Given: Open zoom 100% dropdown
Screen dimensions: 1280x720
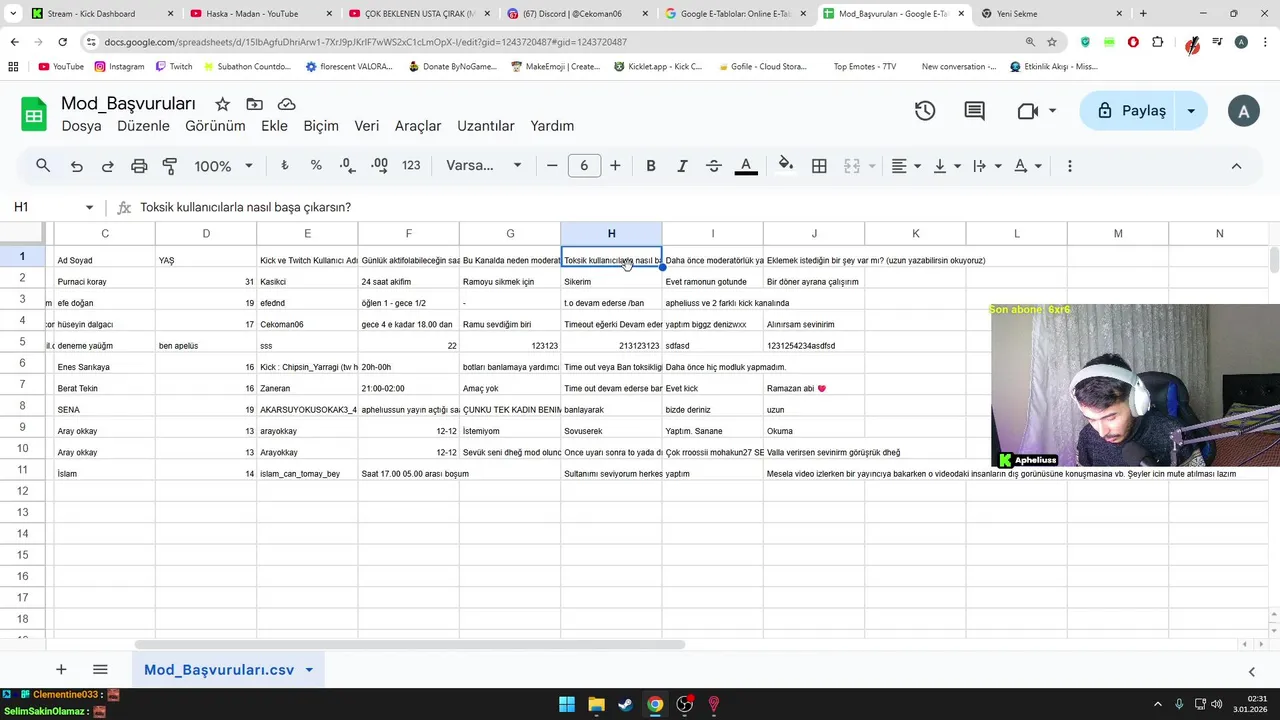Looking at the screenshot, I should point(224,166).
